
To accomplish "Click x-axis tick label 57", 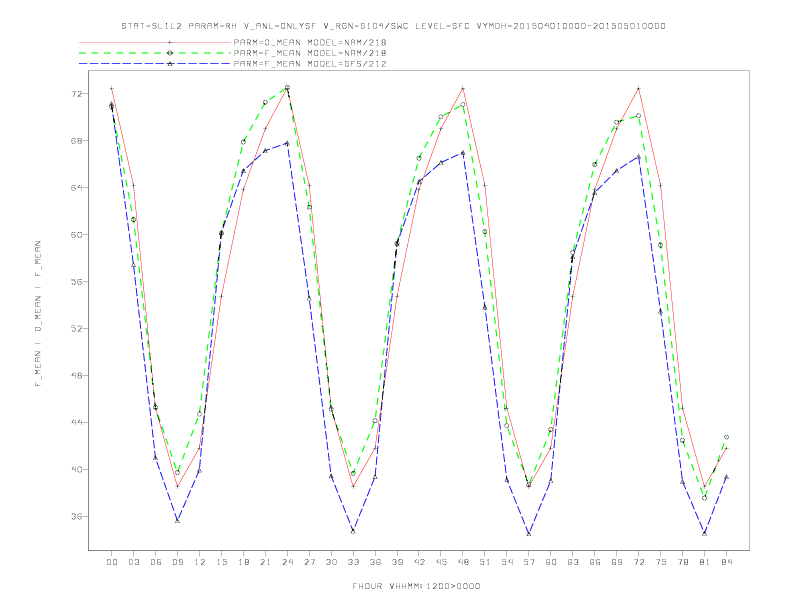I will pos(529,562).
